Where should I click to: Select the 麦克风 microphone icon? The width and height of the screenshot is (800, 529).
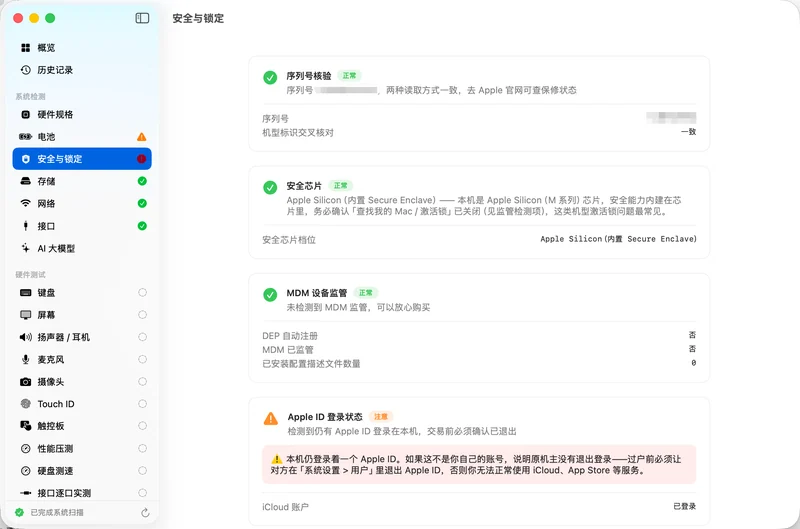click(x=26, y=359)
